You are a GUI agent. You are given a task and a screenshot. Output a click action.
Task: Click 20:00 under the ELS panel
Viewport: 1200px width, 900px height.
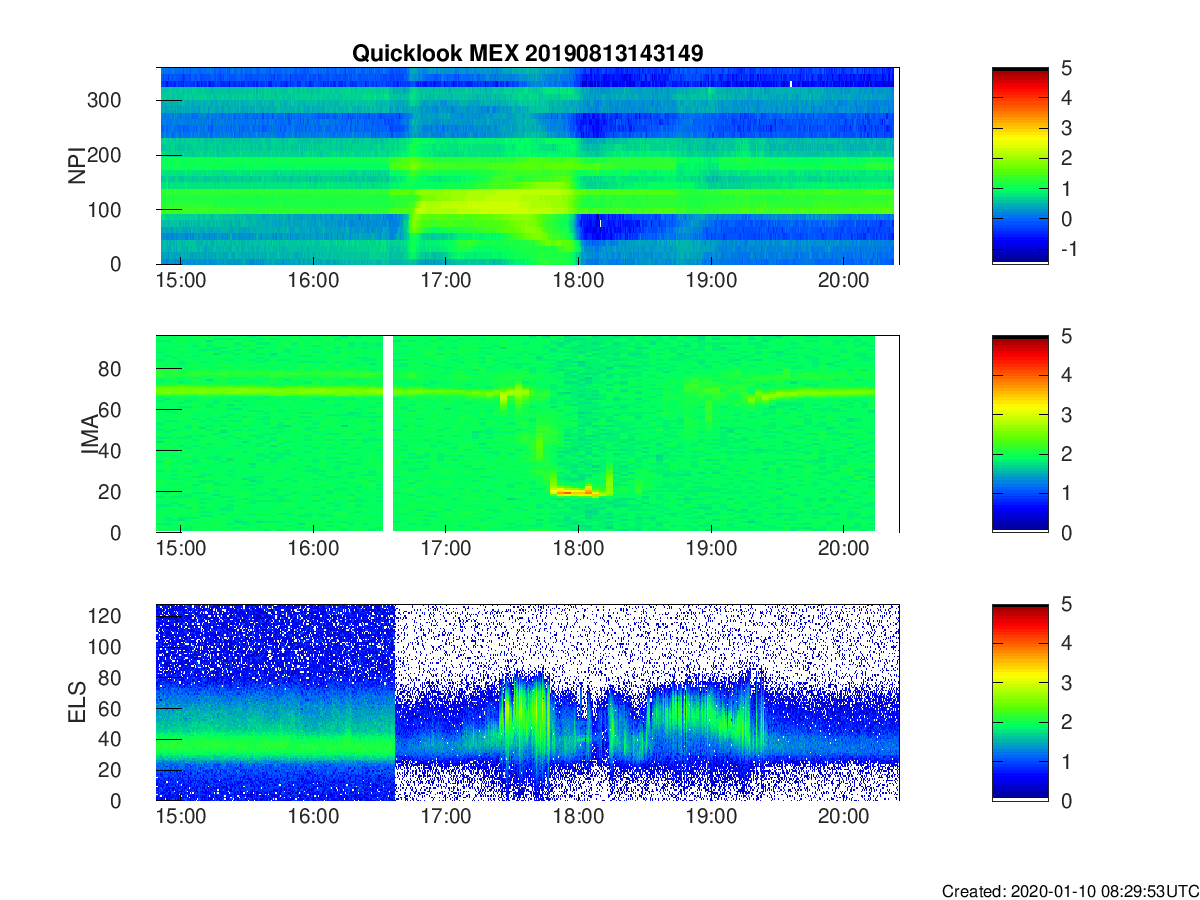click(x=843, y=818)
